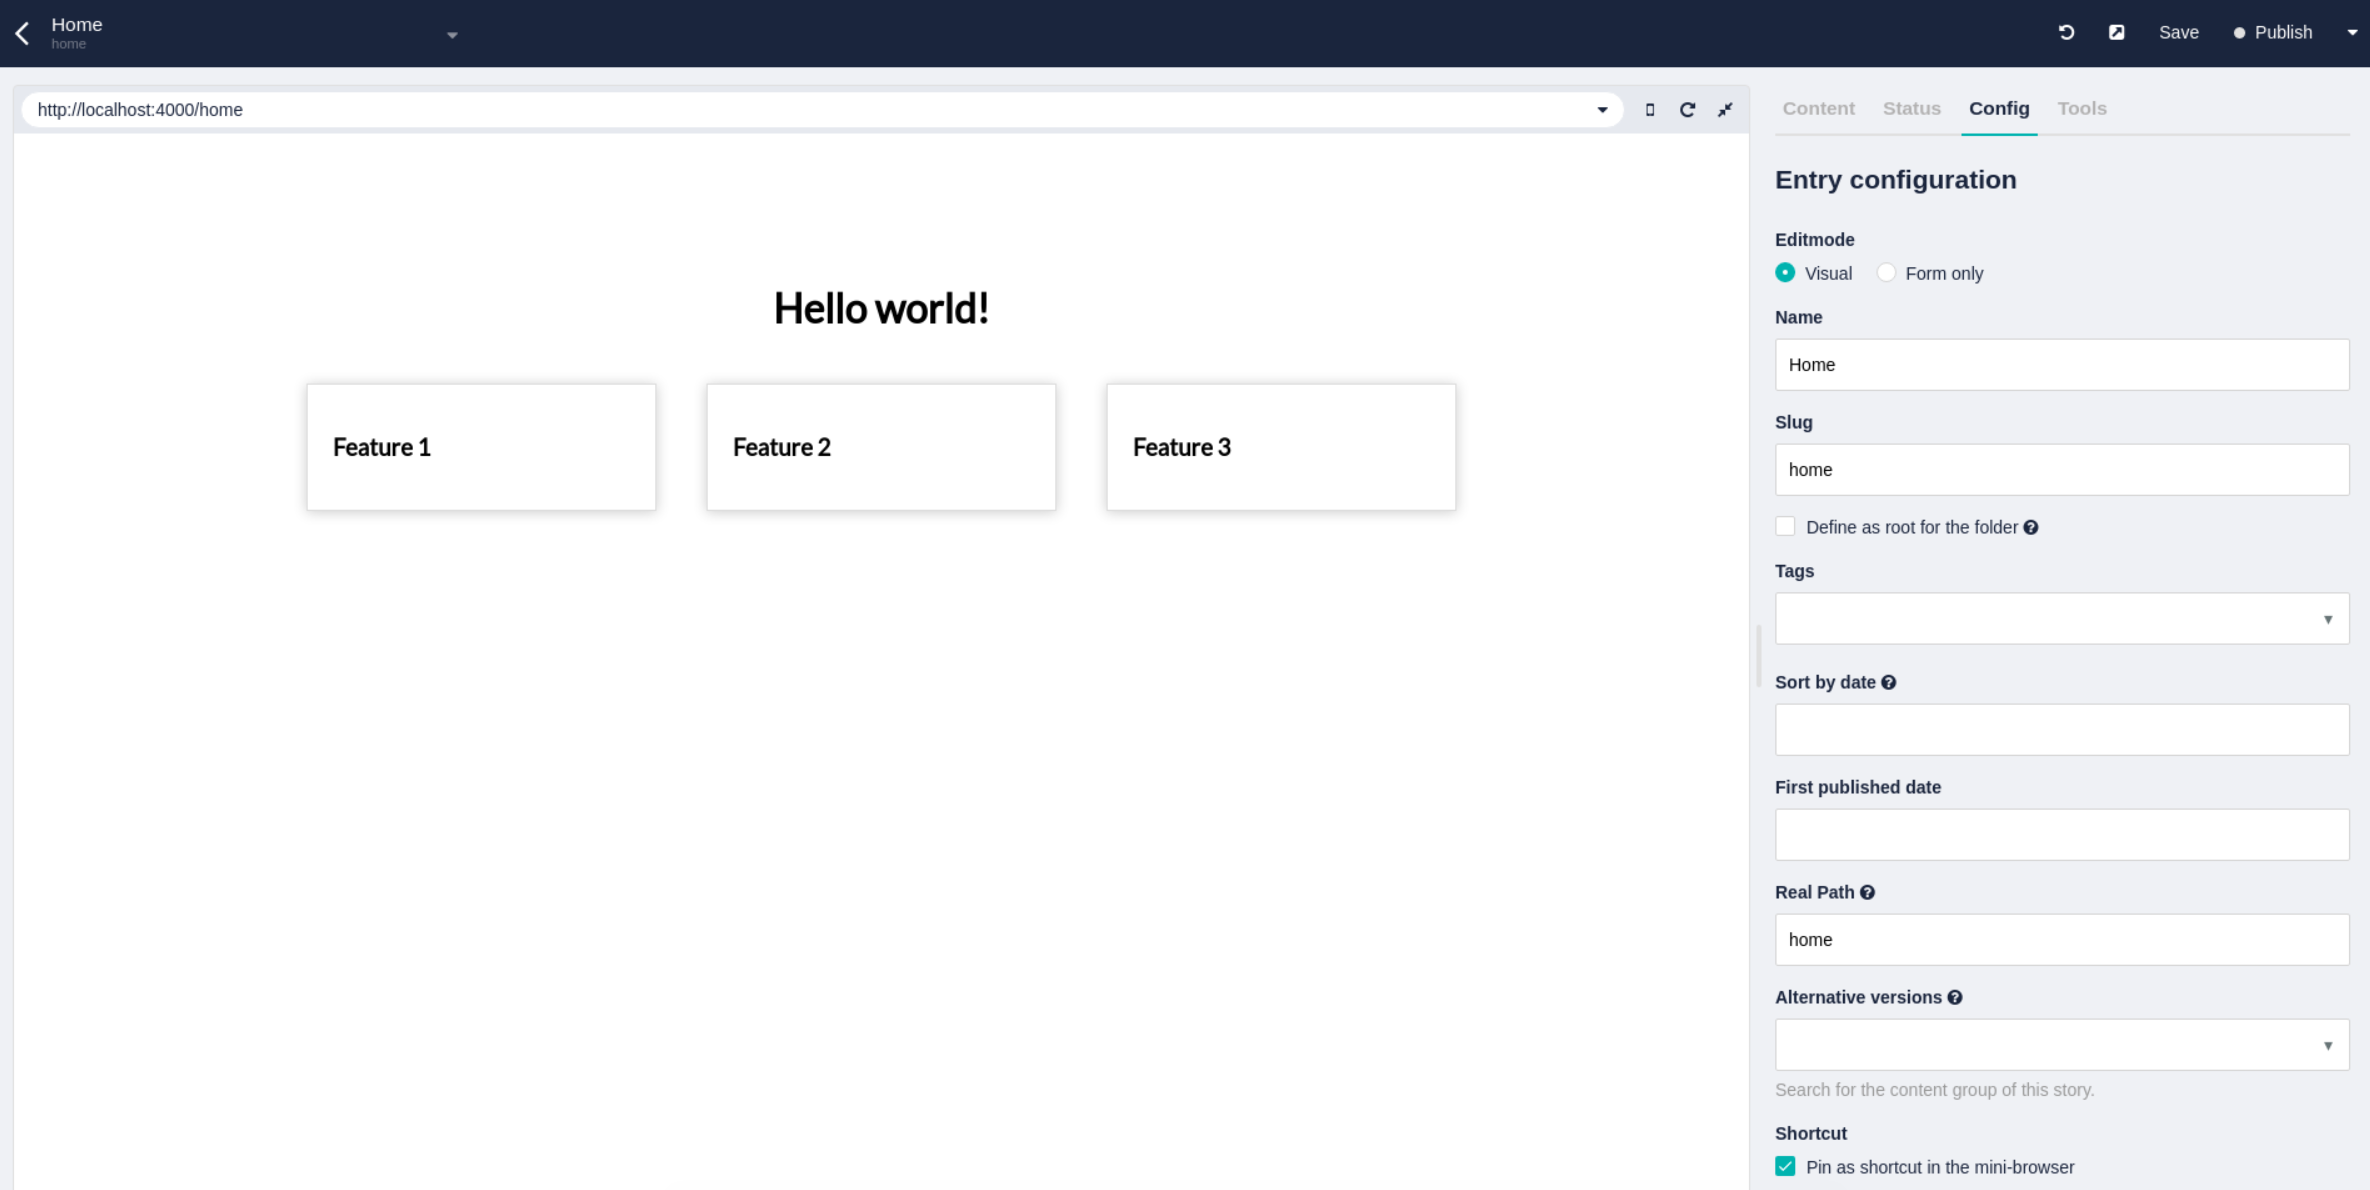This screenshot has width=2370, height=1190.
Task: Click the collapse preview arrows icon
Action: (x=1725, y=110)
